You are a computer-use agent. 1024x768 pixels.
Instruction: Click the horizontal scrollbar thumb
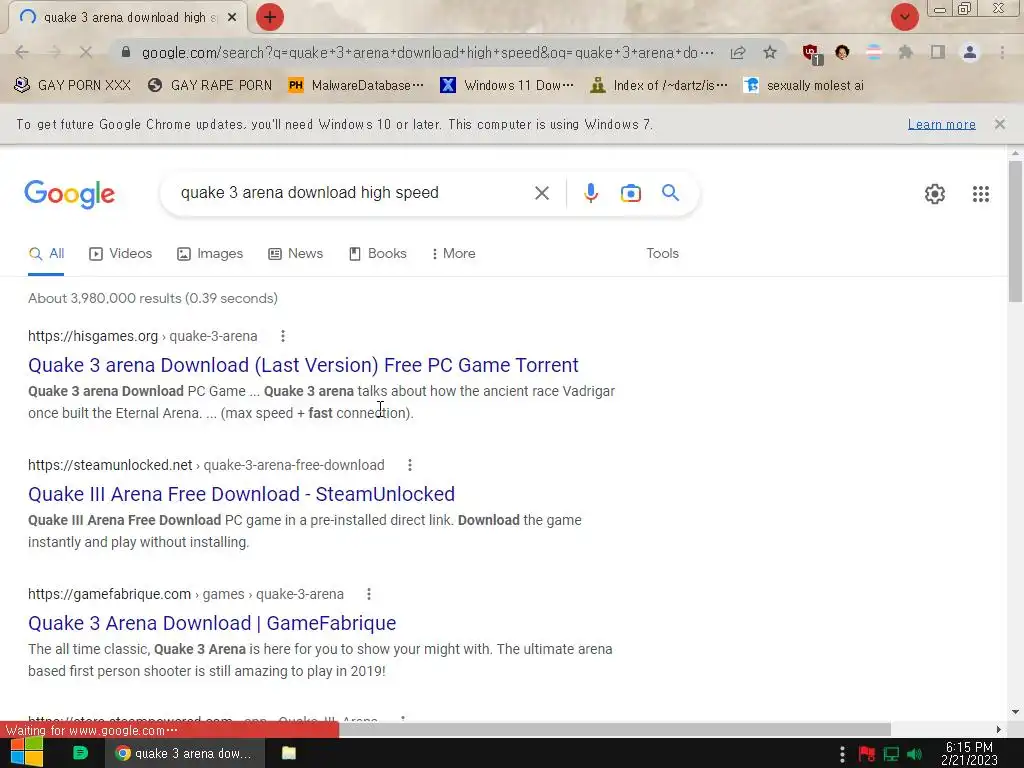pyautogui.click(x=615, y=729)
